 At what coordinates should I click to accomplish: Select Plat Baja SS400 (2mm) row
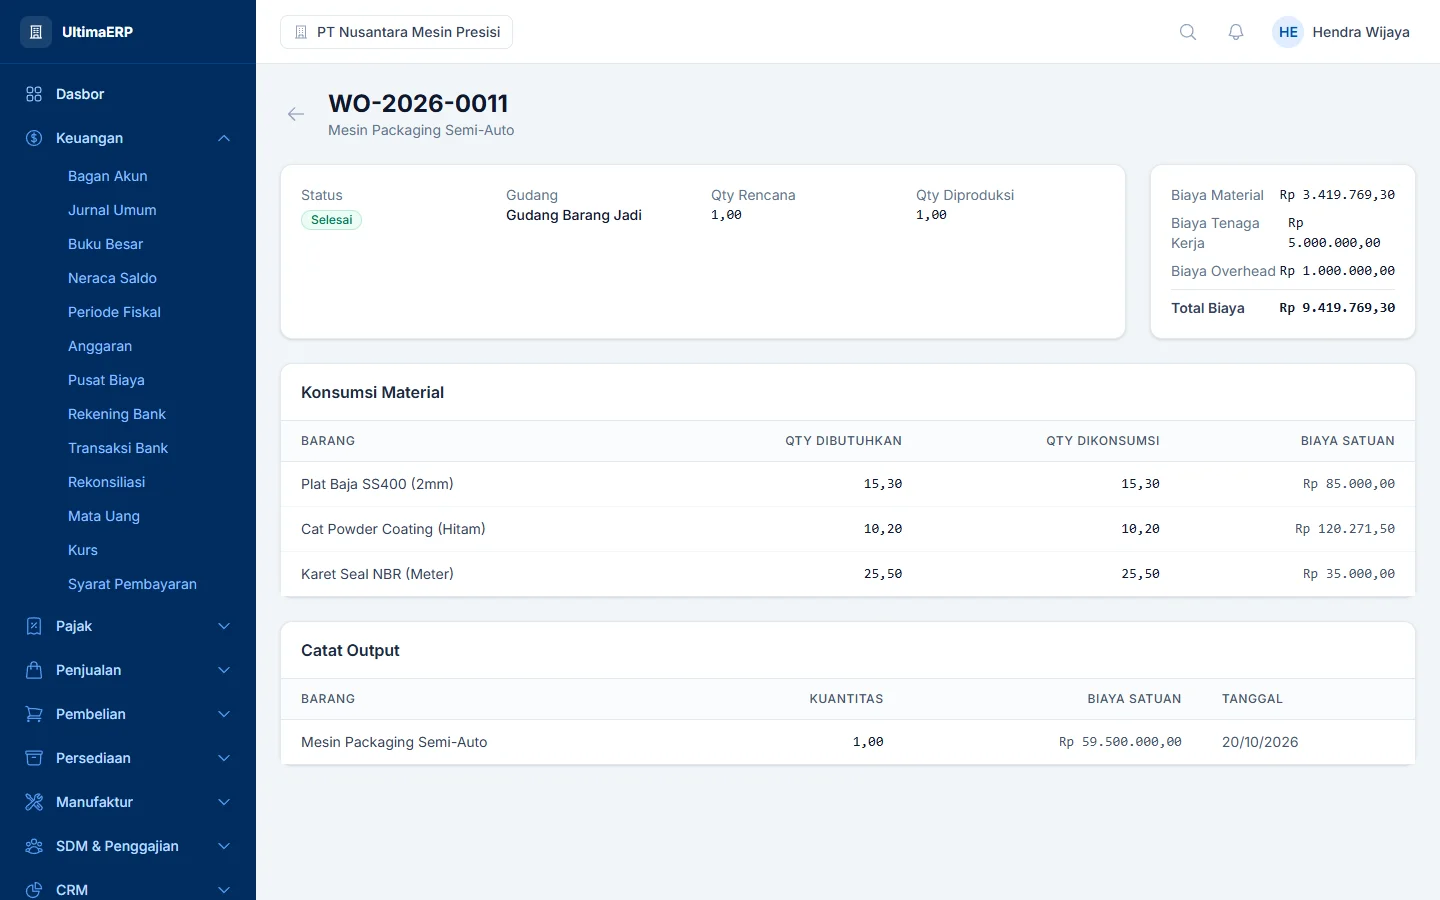[x=848, y=484]
